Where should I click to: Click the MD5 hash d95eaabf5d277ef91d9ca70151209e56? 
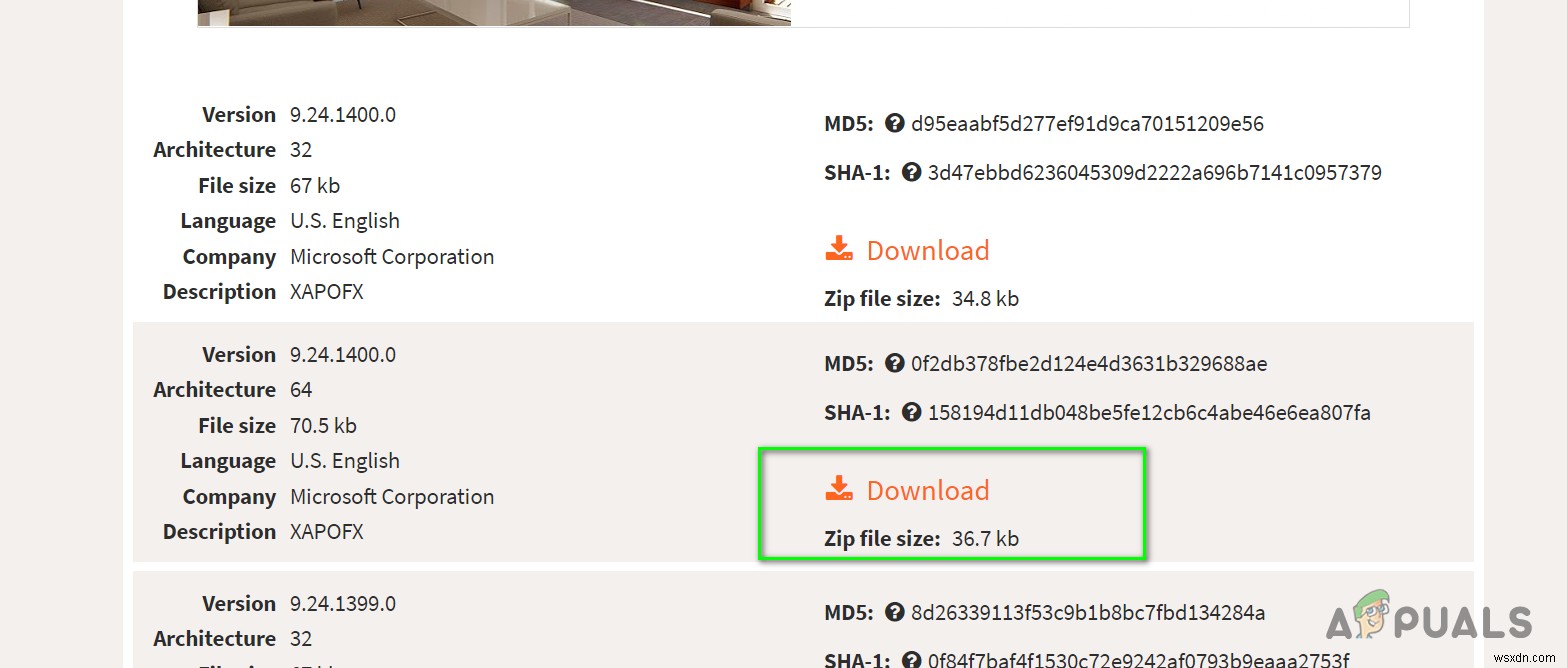[1087, 124]
